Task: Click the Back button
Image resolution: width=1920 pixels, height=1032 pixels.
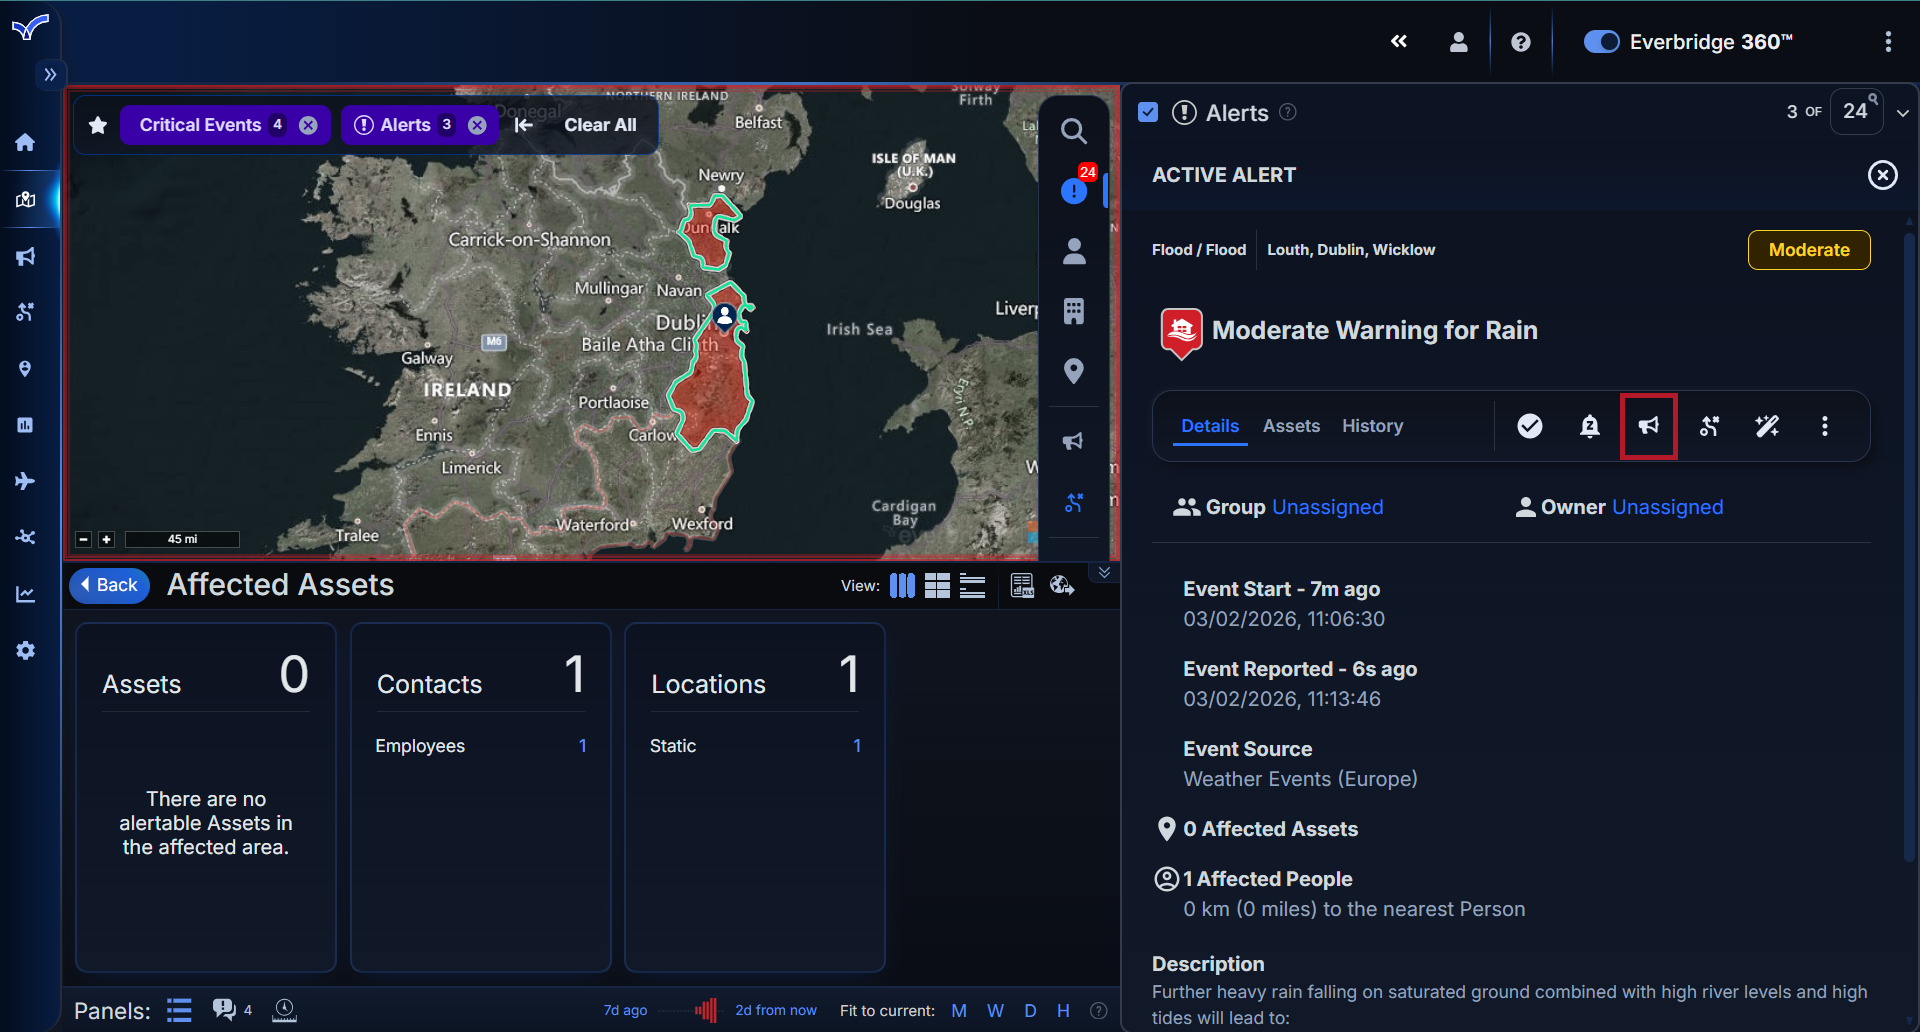Action: click(x=109, y=585)
